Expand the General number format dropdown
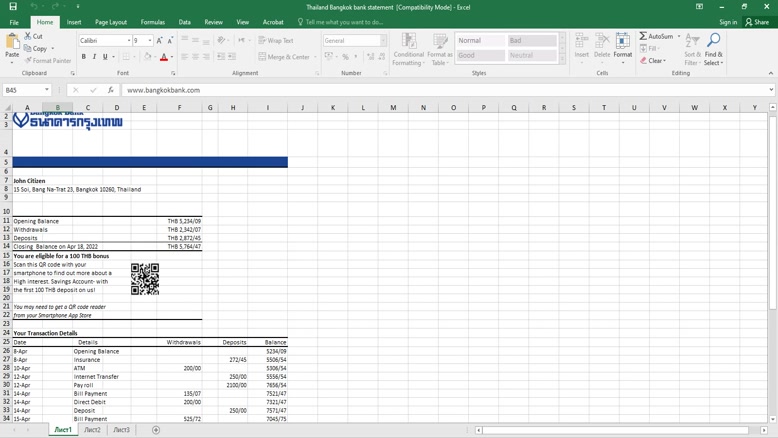Image resolution: width=778 pixels, height=438 pixels. point(383,41)
